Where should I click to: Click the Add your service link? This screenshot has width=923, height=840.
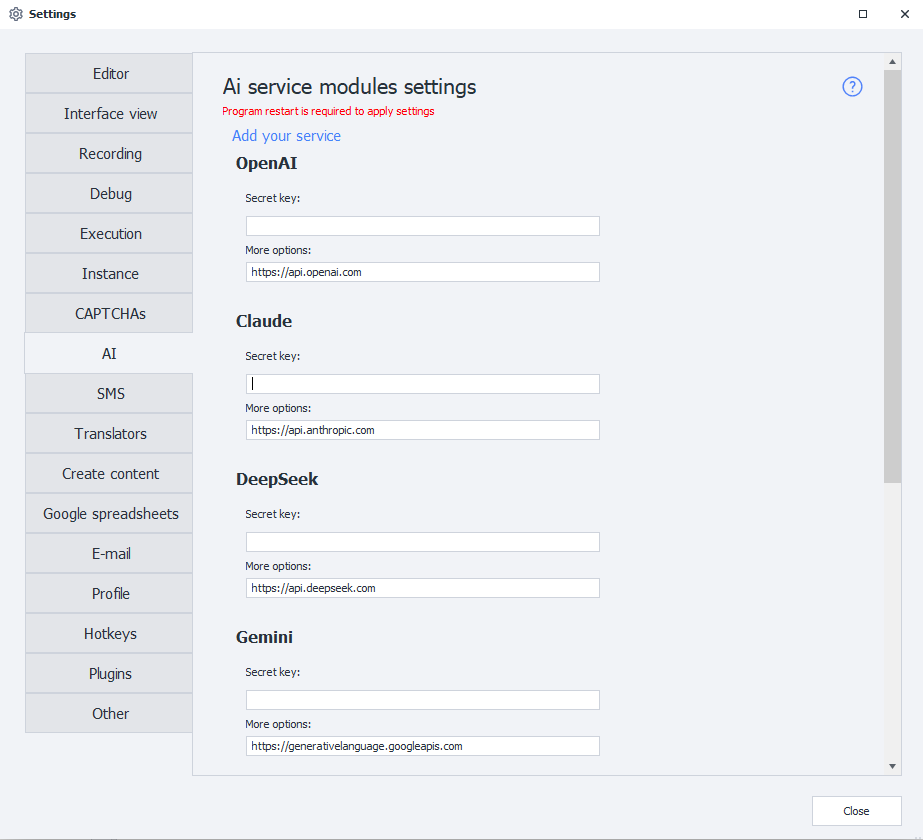pyautogui.click(x=286, y=136)
